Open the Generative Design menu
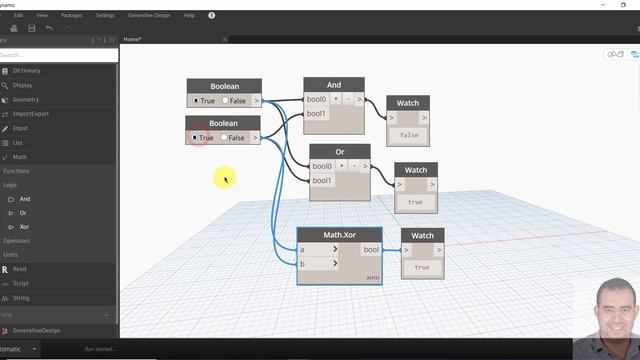This screenshot has width=640, height=360. [x=149, y=15]
